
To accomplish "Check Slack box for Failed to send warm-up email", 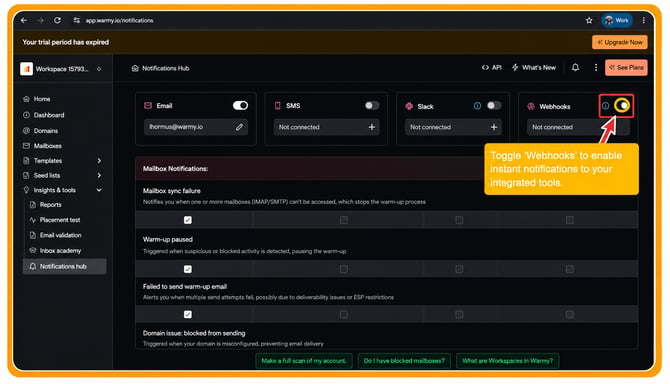I will point(459,314).
